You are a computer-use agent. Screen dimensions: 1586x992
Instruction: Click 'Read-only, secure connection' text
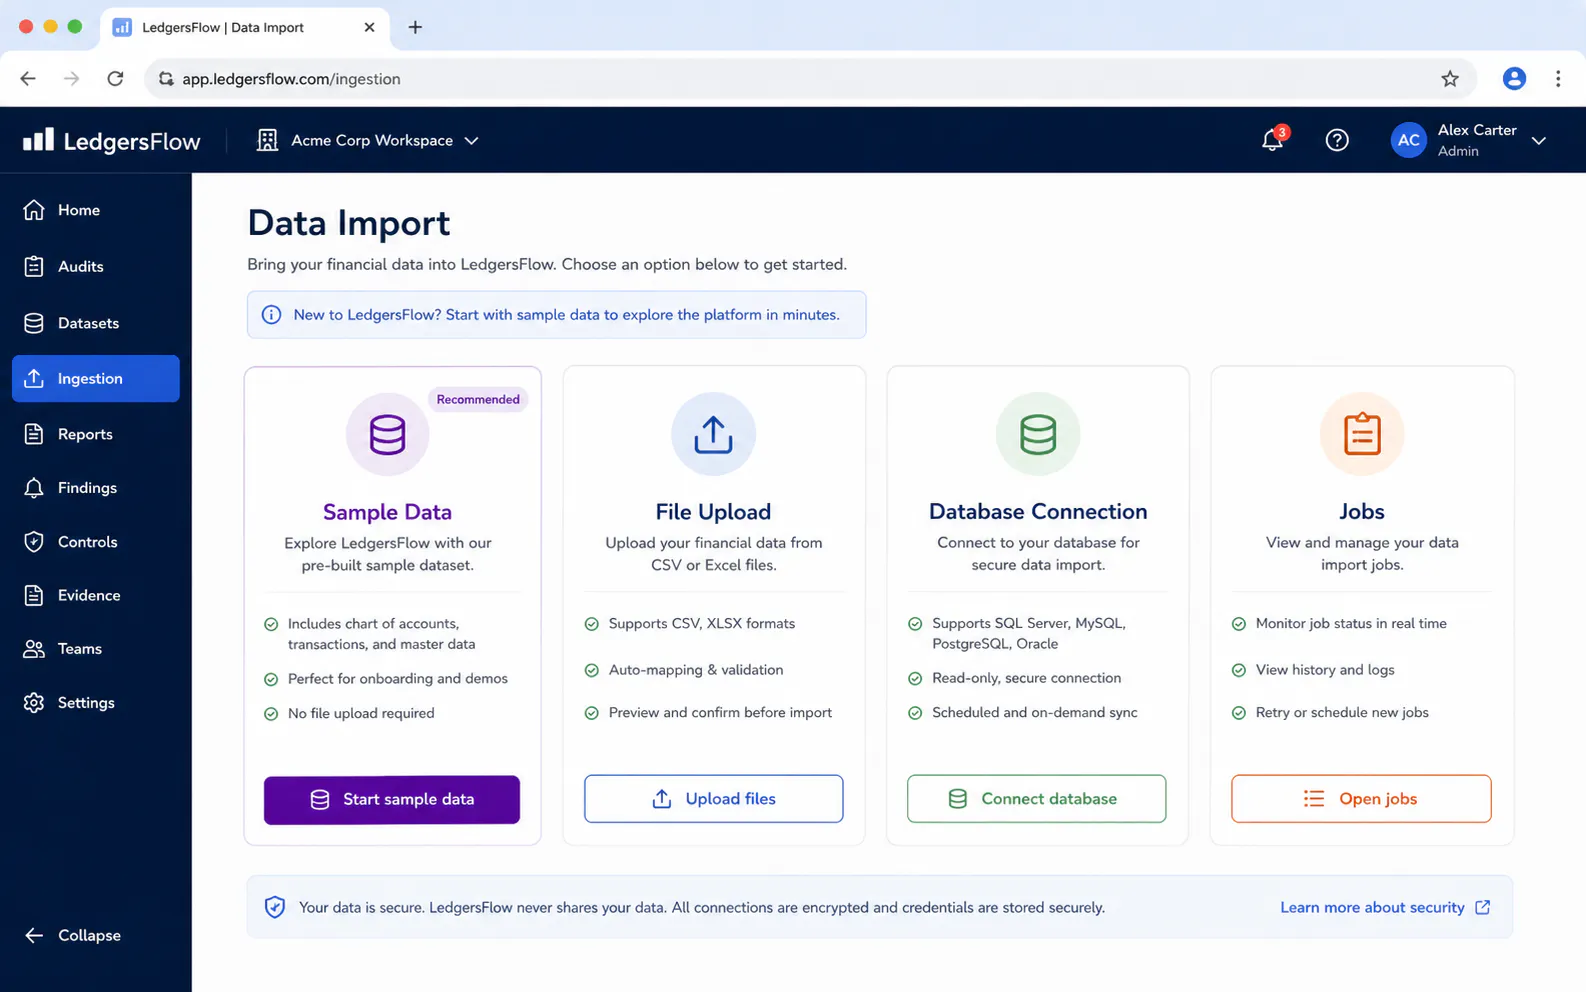(x=1026, y=678)
